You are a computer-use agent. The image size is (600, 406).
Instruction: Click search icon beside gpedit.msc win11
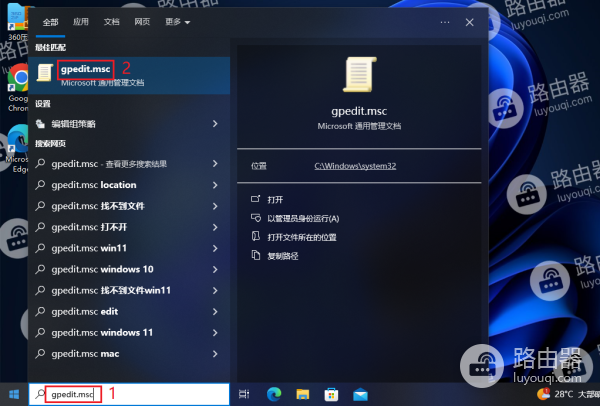40,248
